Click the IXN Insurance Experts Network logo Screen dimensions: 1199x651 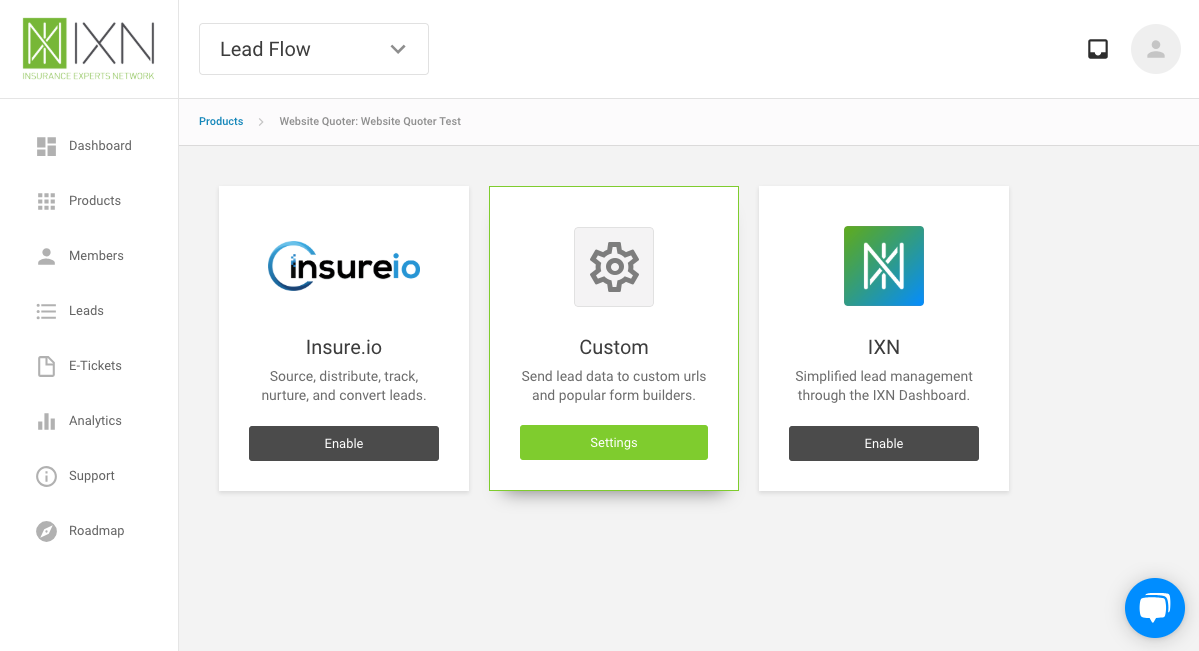(x=89, y=49)
